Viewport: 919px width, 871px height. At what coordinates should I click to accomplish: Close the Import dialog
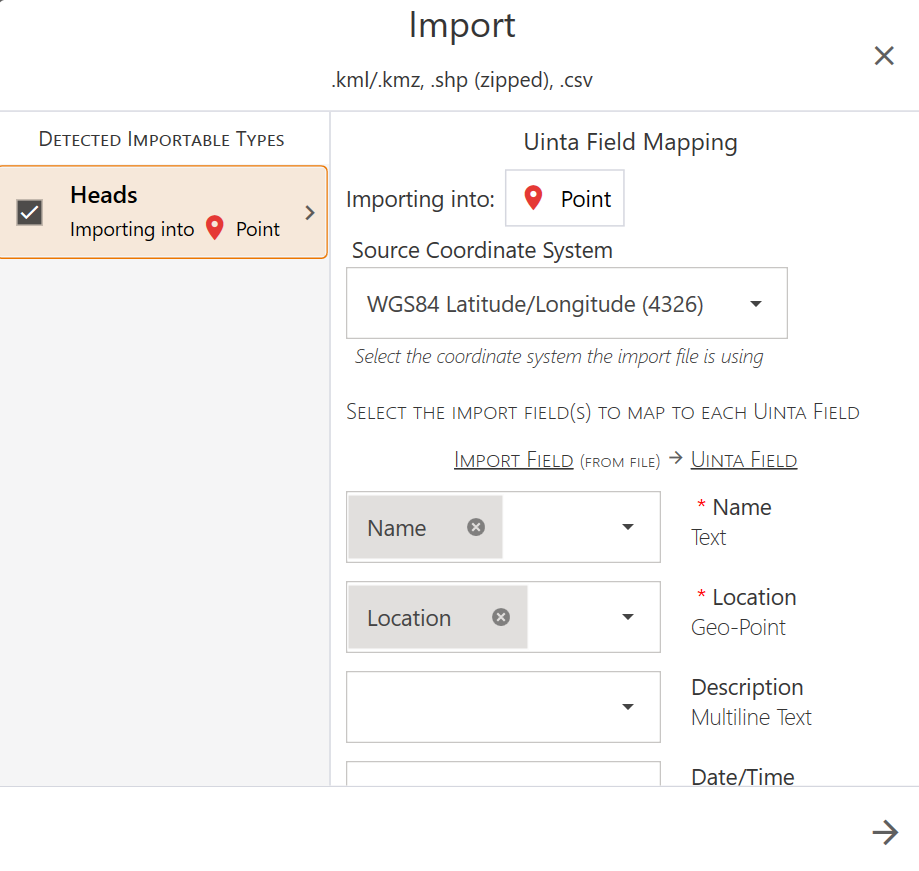click(883, 56)
